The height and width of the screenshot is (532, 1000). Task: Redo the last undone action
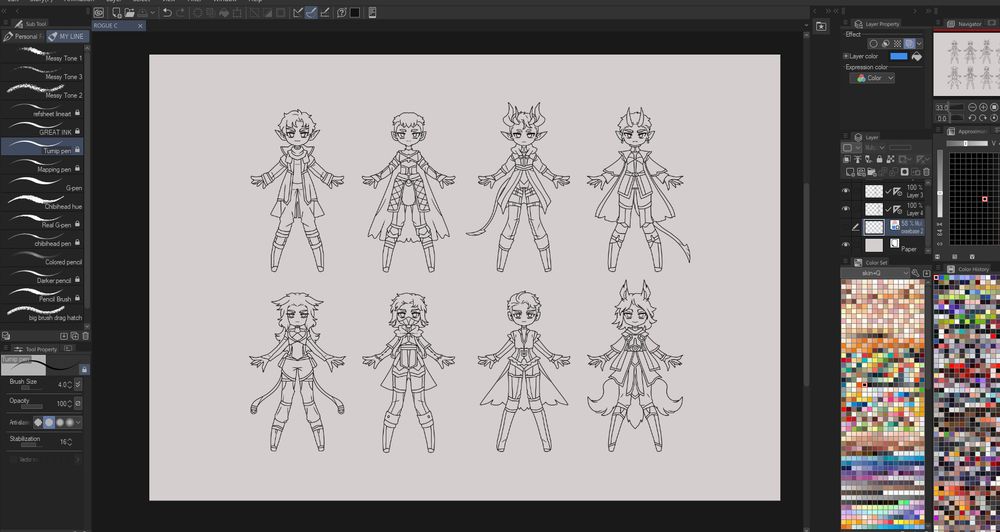(180, 13)
